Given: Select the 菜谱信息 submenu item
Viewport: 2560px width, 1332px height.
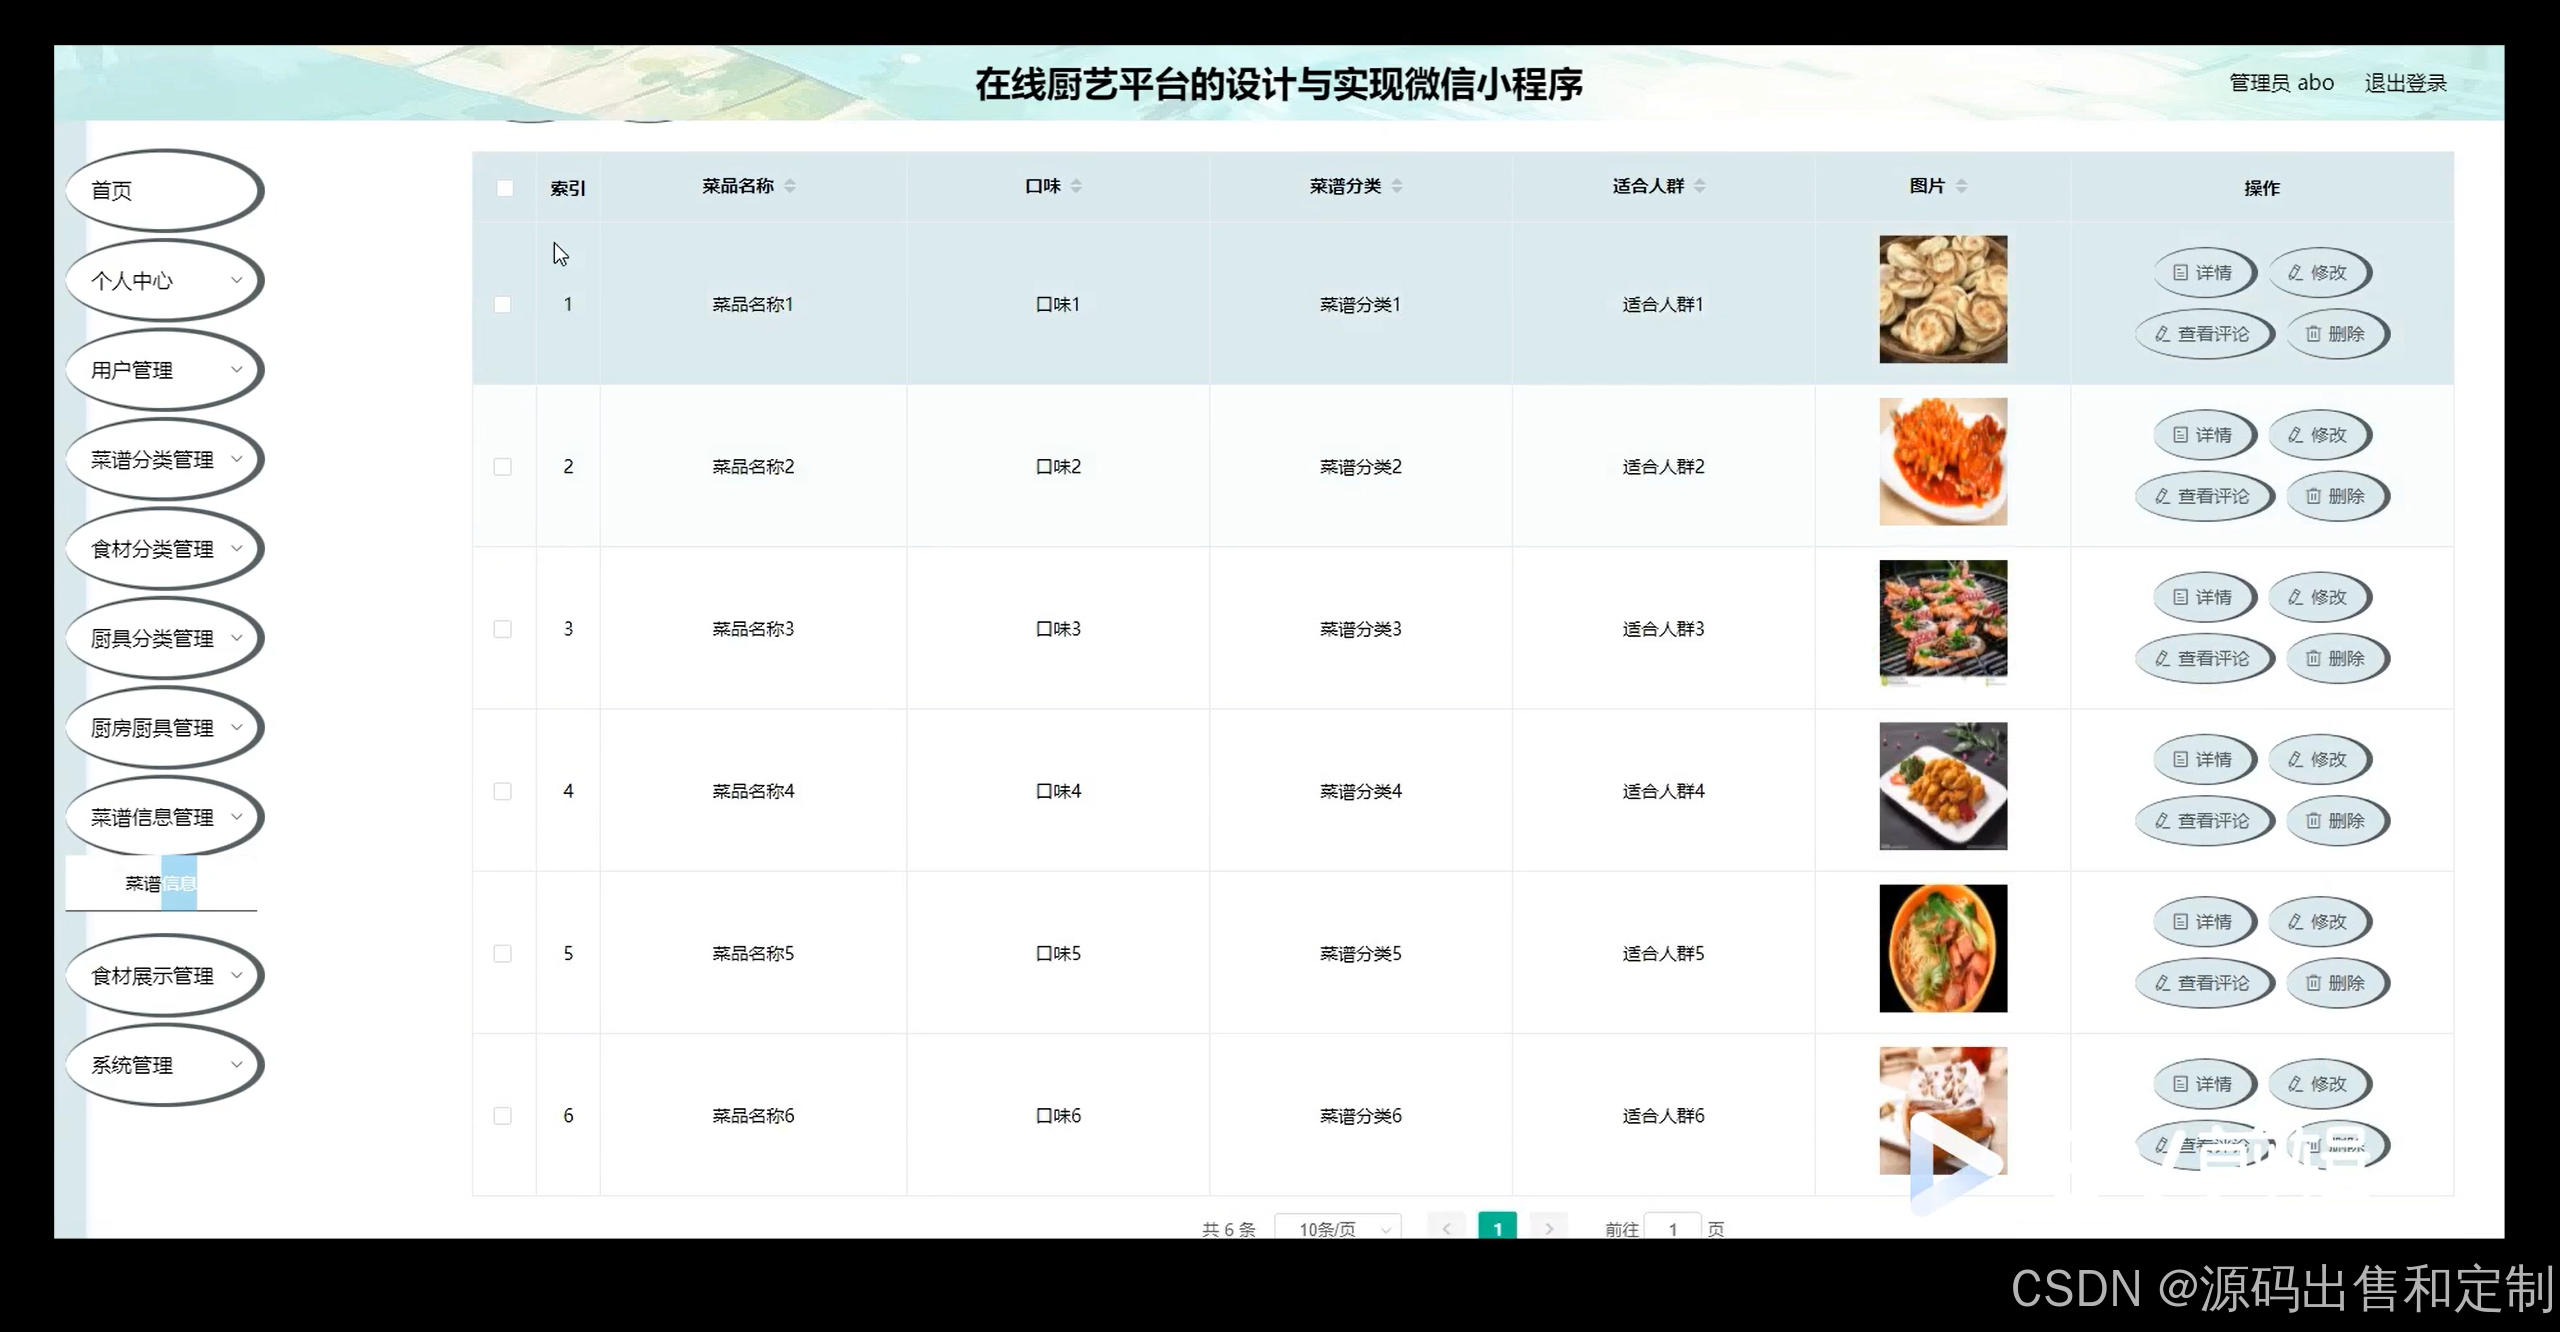Looking at the screenshot, I should tap(160, 883).
